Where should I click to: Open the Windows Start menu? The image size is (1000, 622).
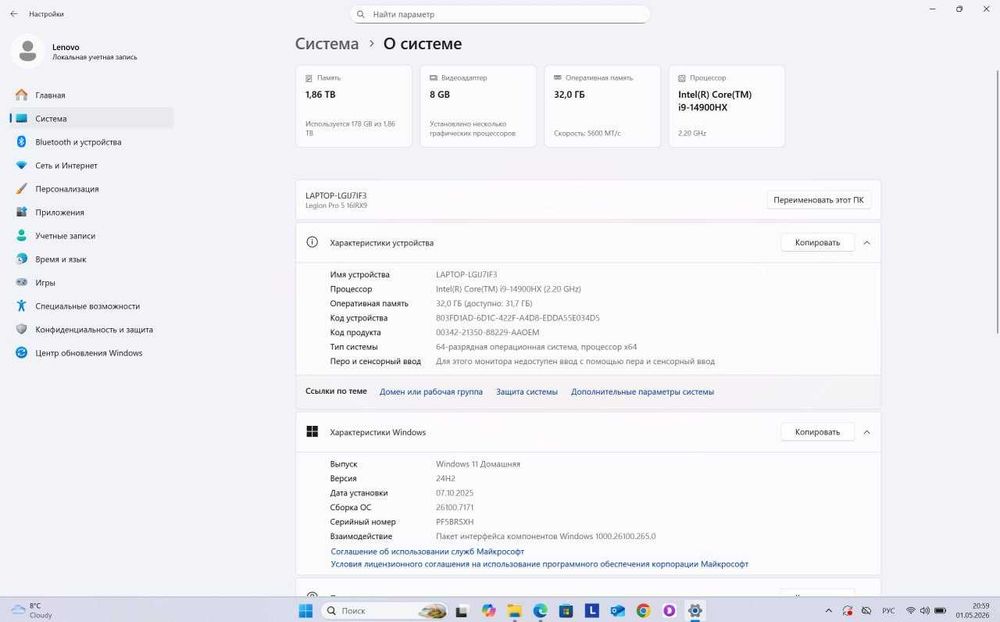point(306,611)
